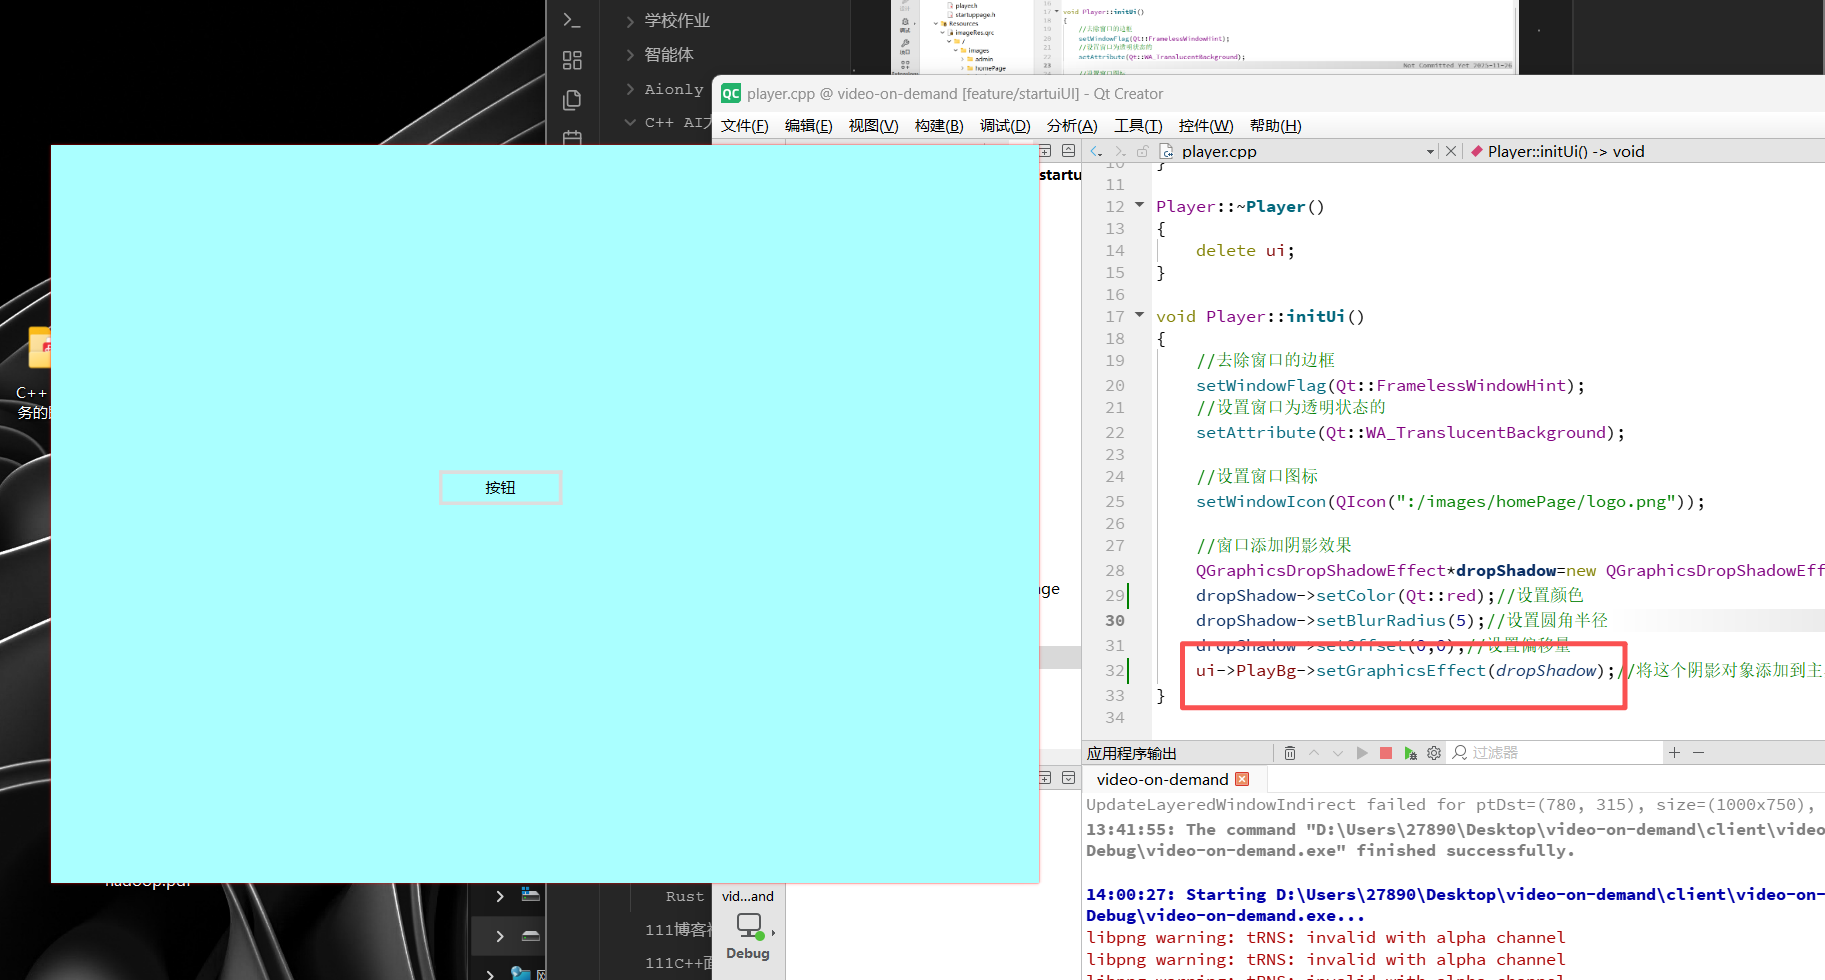
Task: Open the terminal icon in dark sidebar
Action: click(x=572, y=20)
